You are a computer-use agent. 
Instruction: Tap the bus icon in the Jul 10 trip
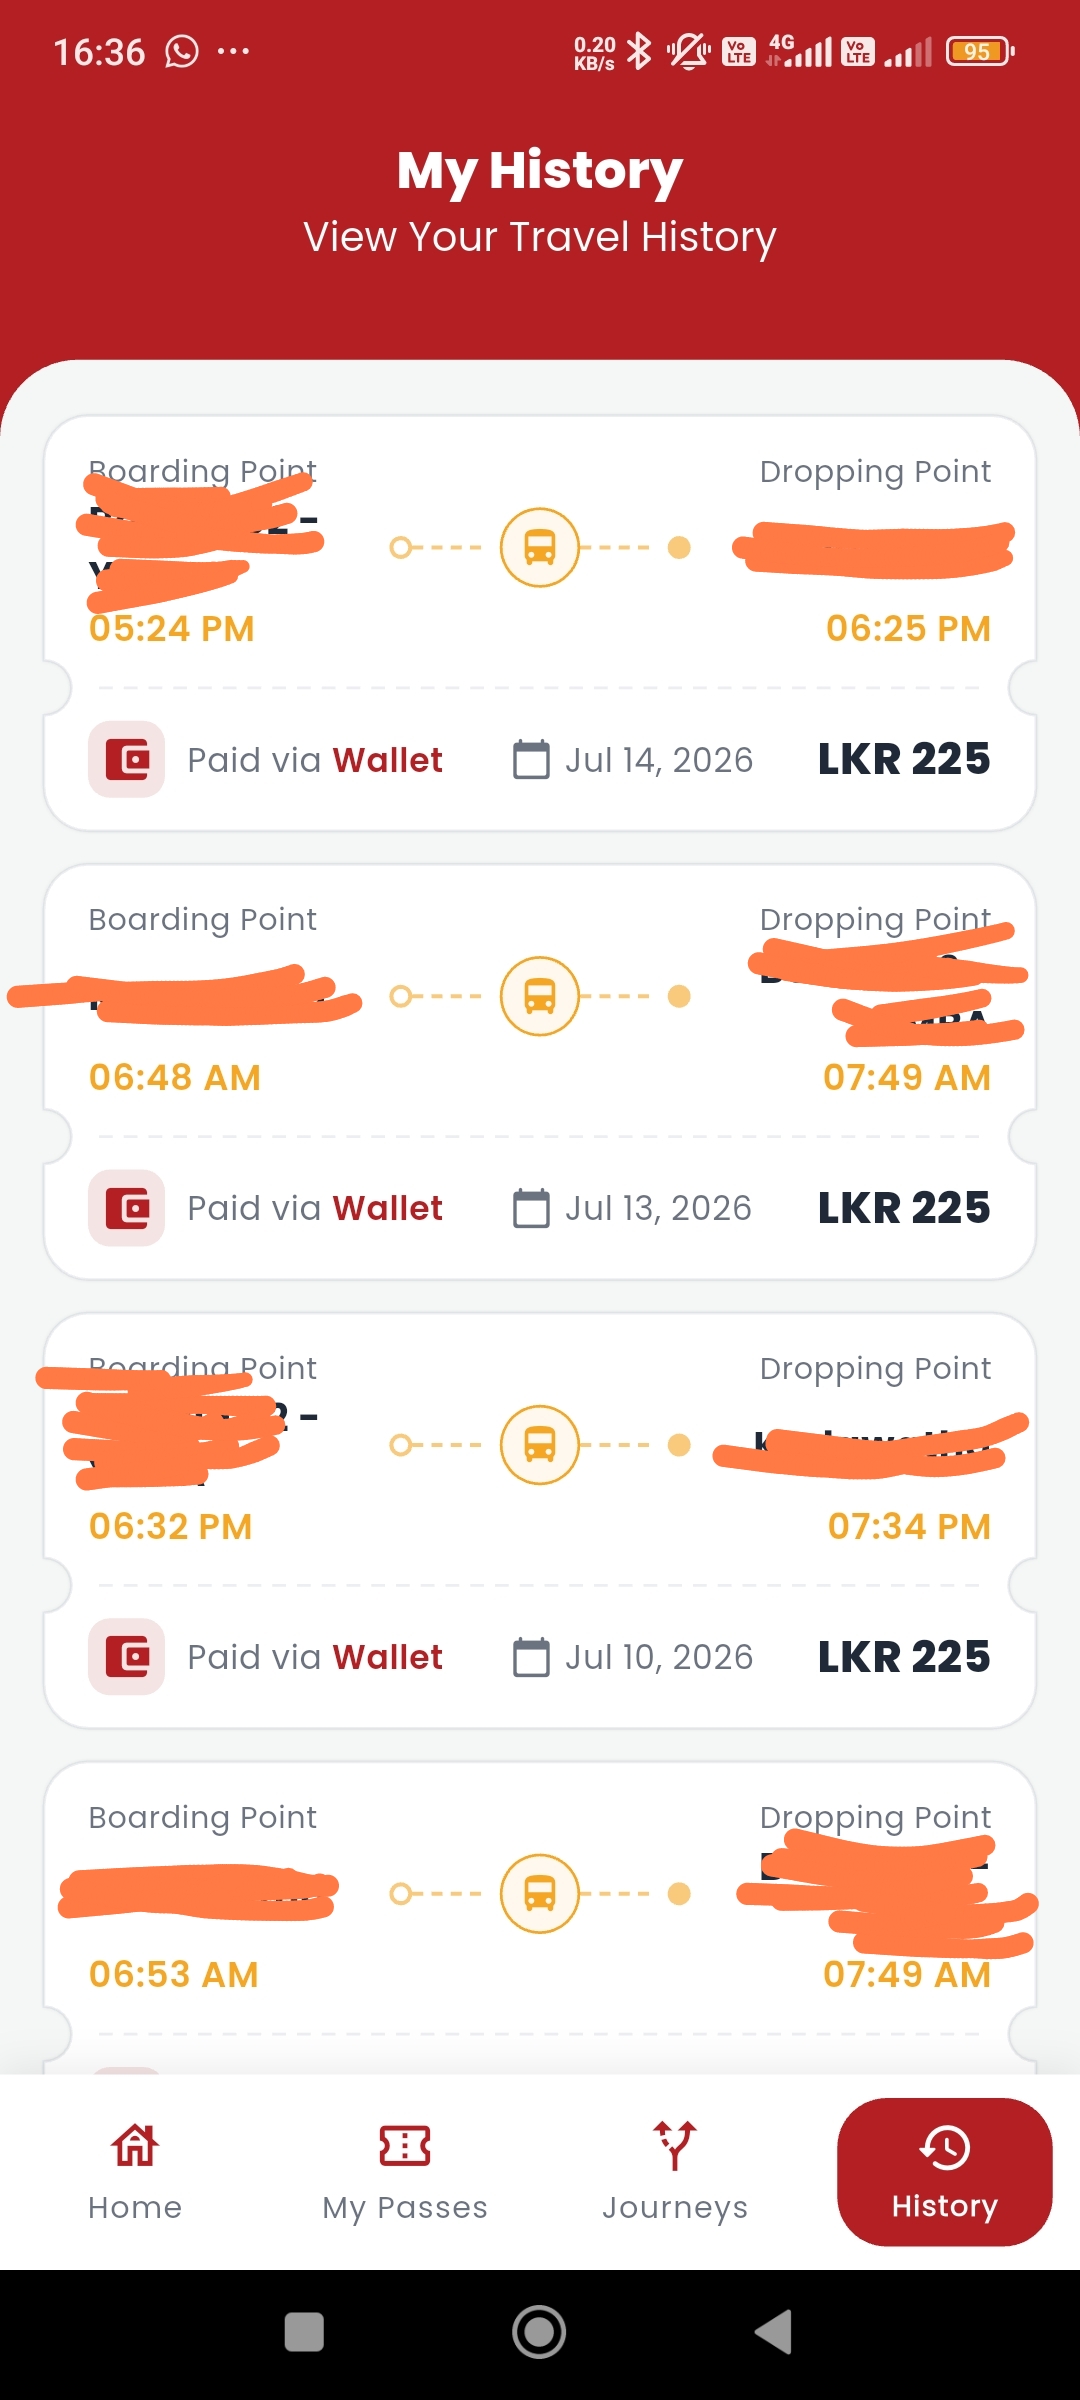(540, 1445)
